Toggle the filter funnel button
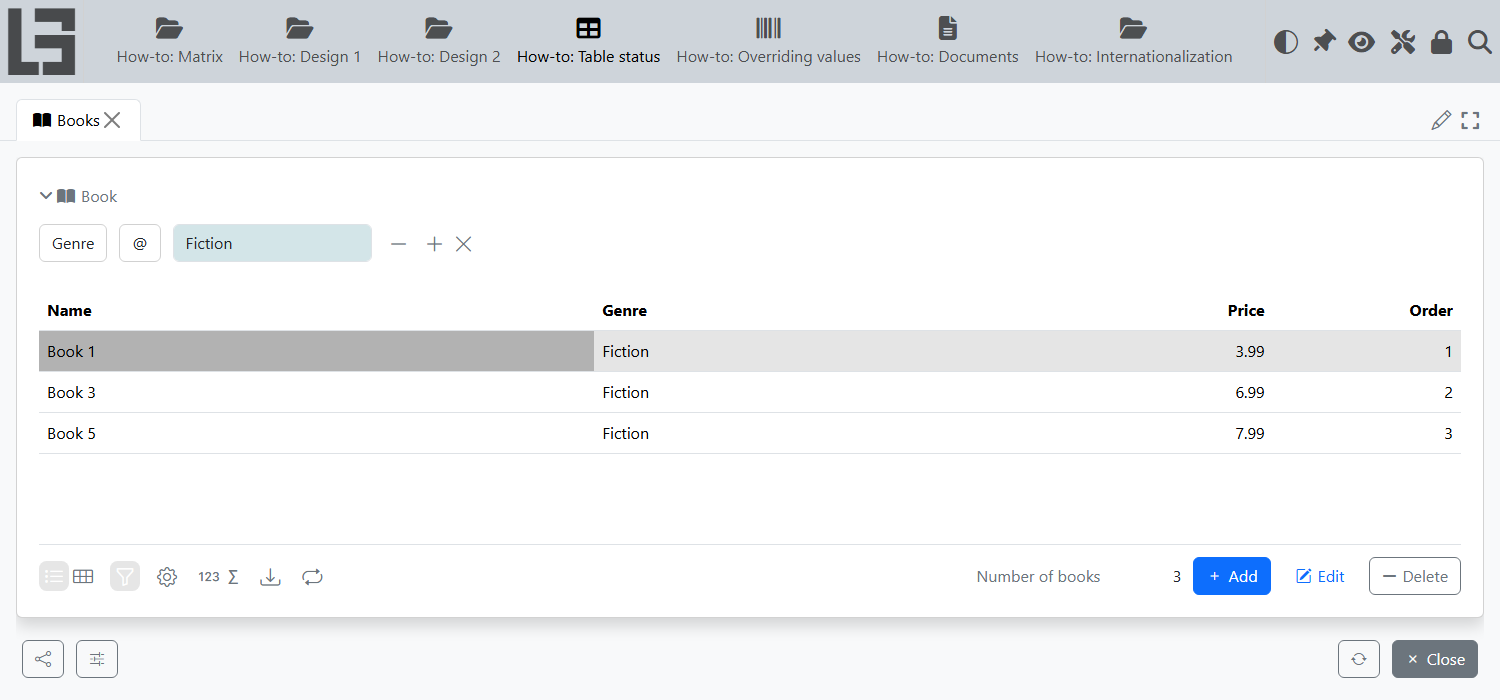This screenshot has width=1500, height=700. tap(125, 576)
